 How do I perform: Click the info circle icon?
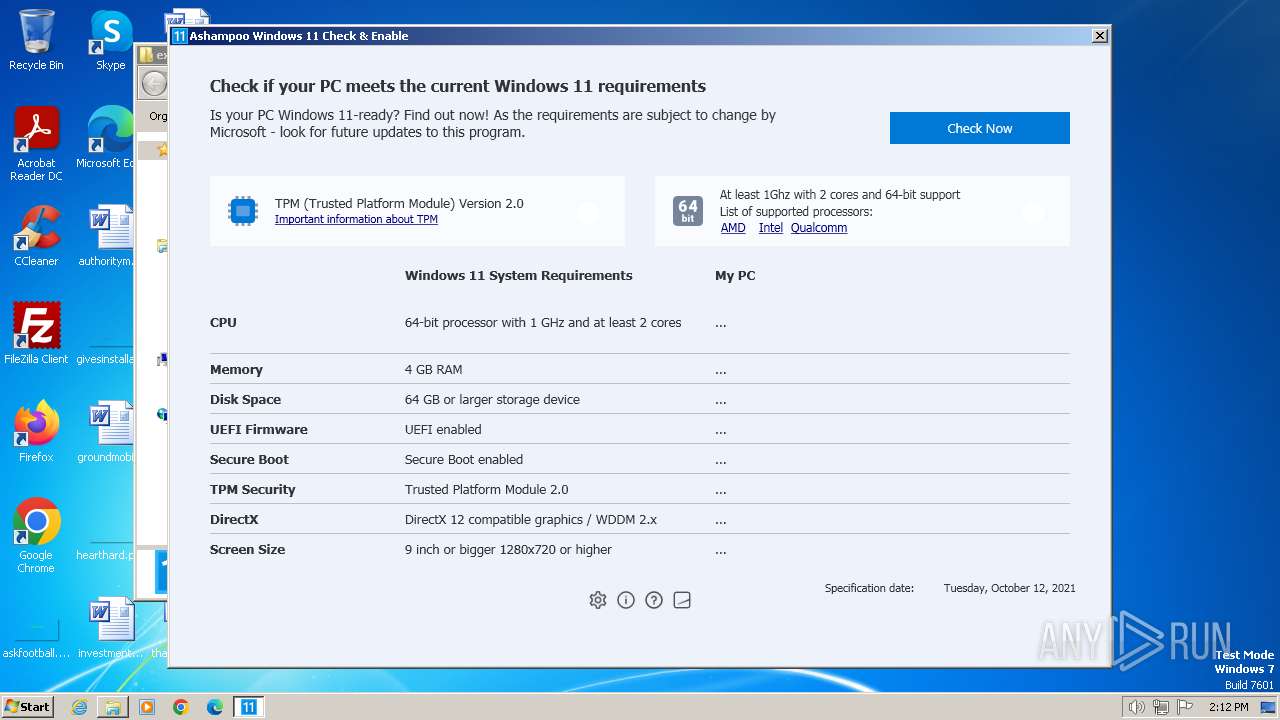pyautogui.click(x=626, y=600)
